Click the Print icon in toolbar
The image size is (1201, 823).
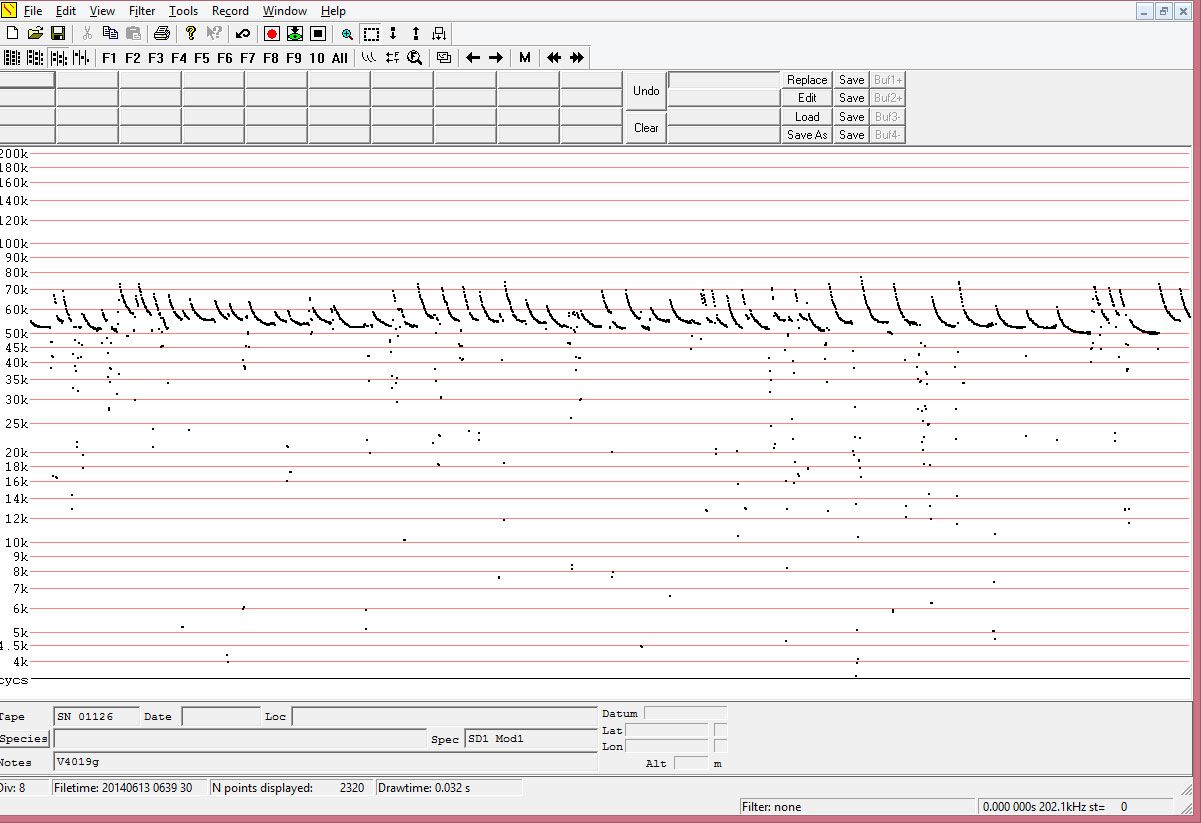click(162, 33)
